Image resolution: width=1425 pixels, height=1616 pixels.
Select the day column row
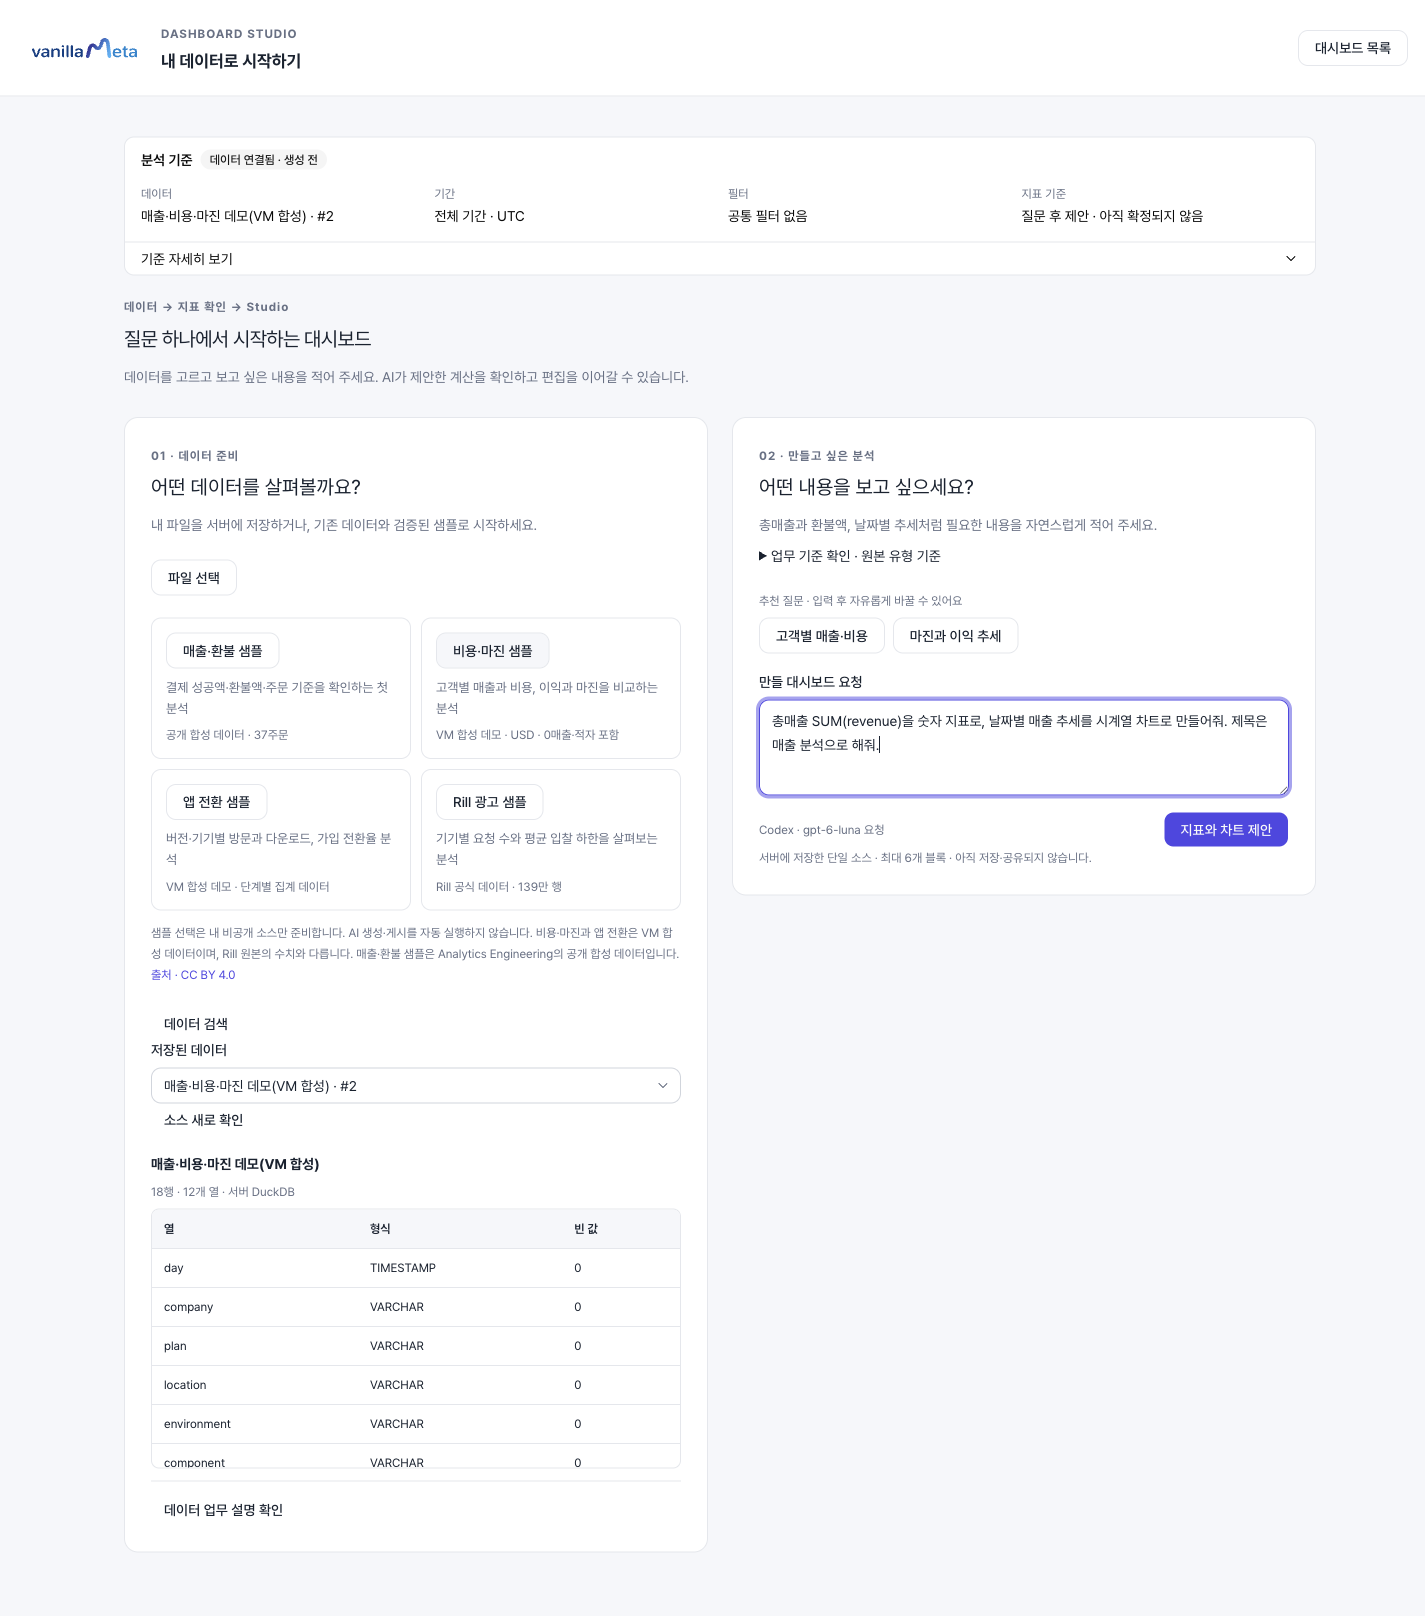pyautogui.click(x=416, y=1268)
